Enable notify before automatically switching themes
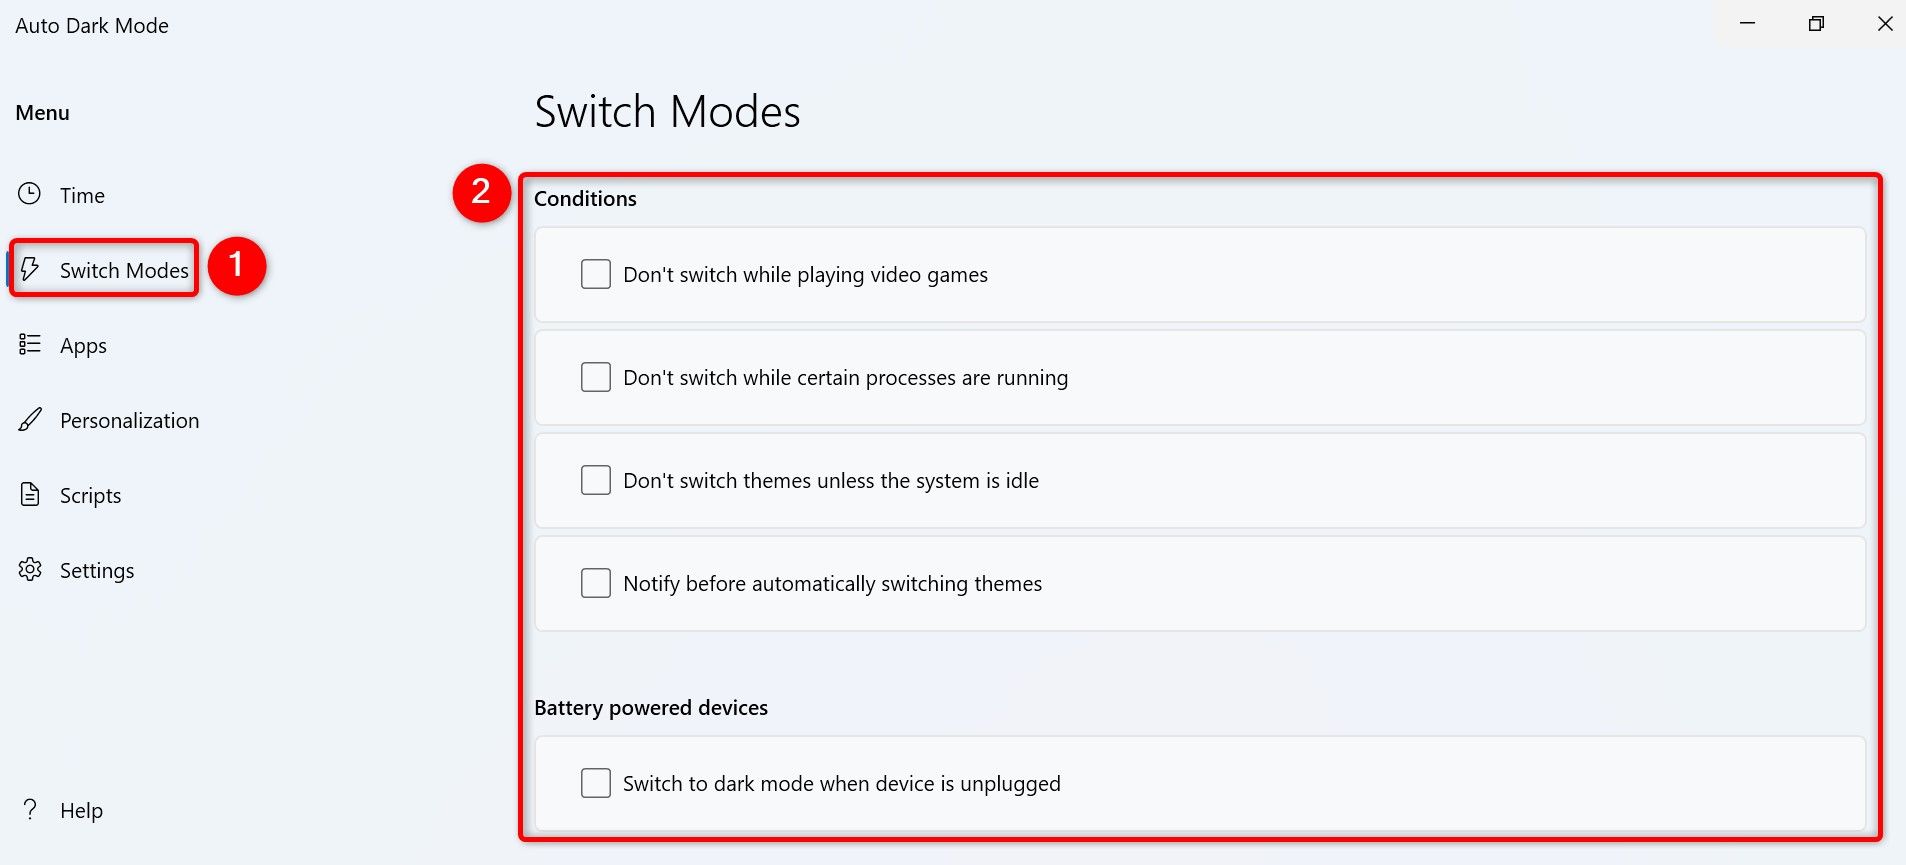Viewport: 1906px width, 865px height. pyautogui.click(x=596, y=583)
